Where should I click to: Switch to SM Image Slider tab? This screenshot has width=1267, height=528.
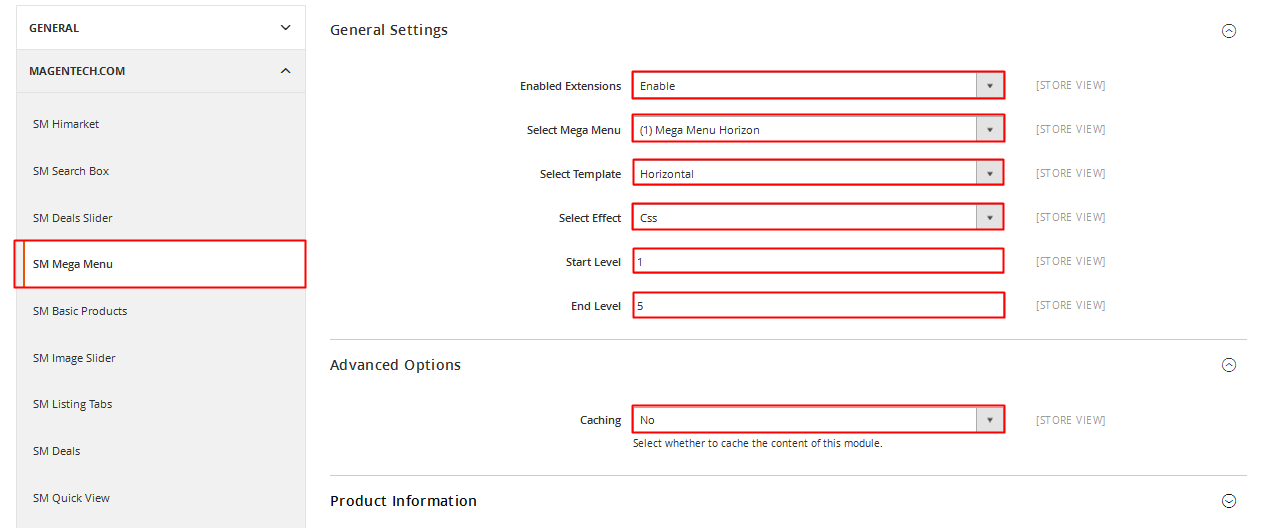[74, 358]
